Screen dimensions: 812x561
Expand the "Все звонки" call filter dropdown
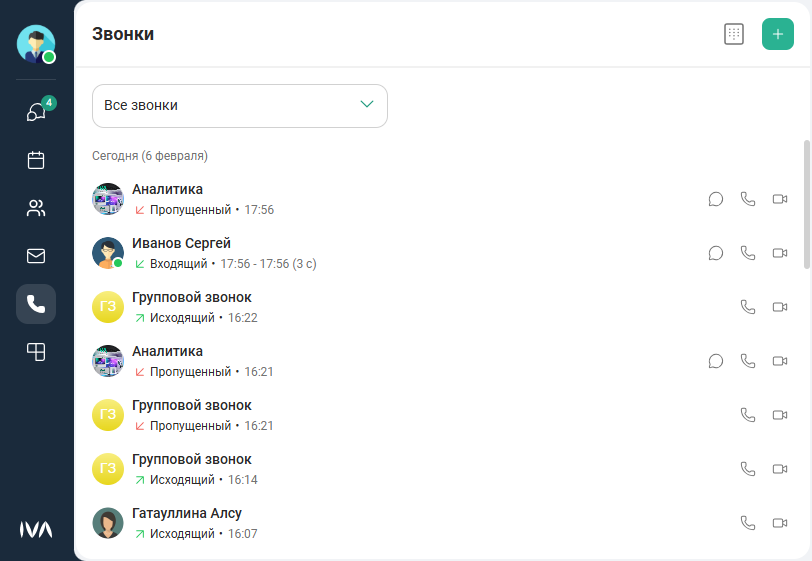[240, 105]
